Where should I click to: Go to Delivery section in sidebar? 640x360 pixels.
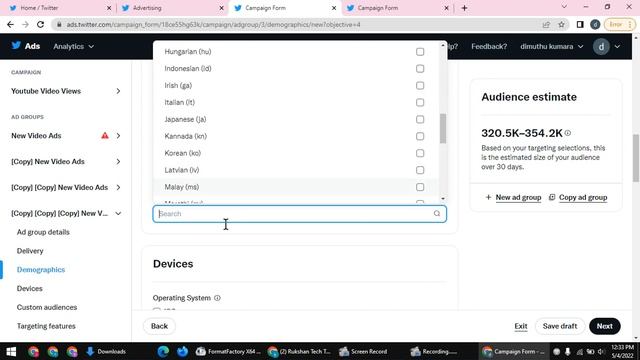(30, 251)
